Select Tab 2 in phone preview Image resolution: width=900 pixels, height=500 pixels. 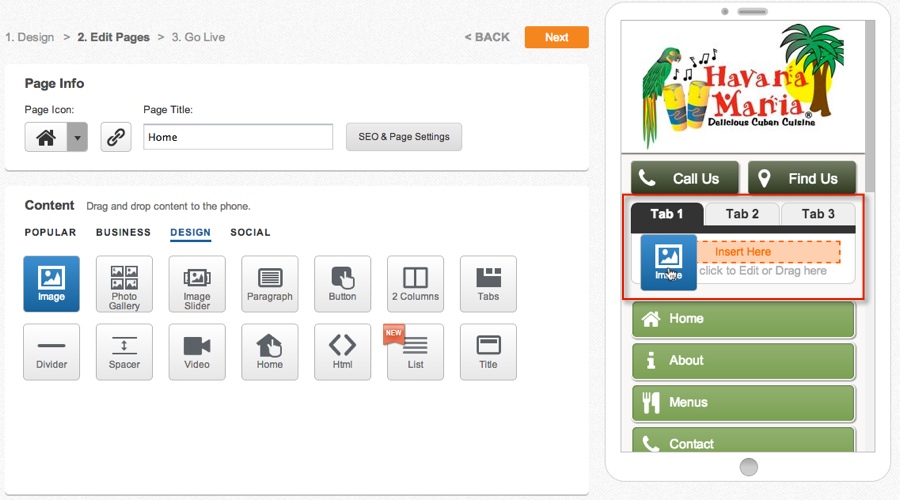(x=742, y=214)
